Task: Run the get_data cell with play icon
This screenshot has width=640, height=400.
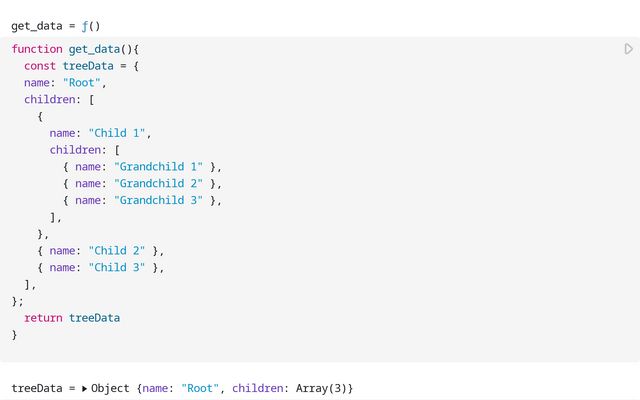Action: click(628, 49)
